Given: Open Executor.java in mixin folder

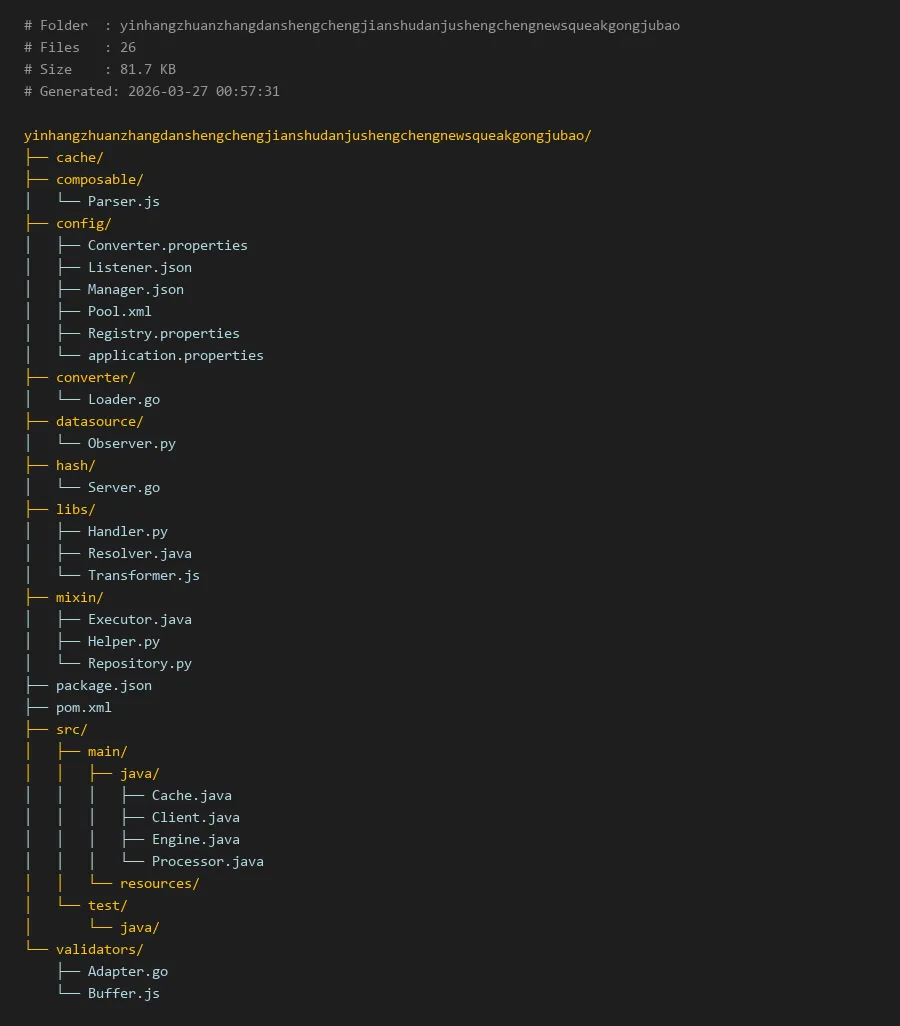Looking at the screenshot, I should point(139,619).
